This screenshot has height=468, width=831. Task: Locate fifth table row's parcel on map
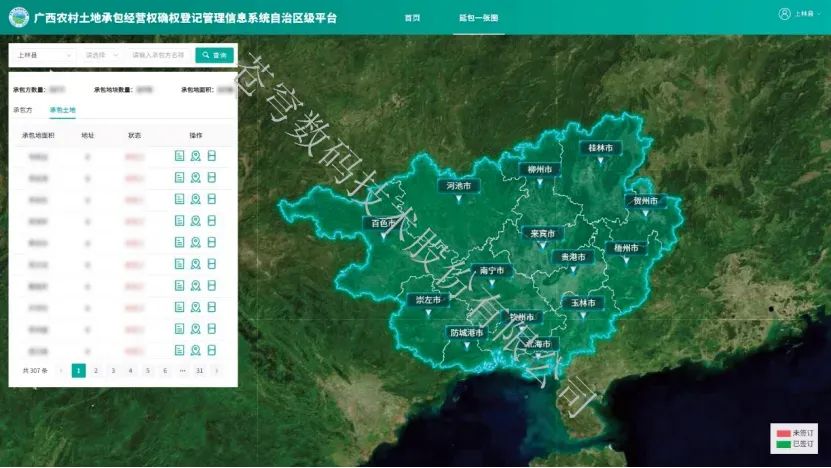(196, 242)
